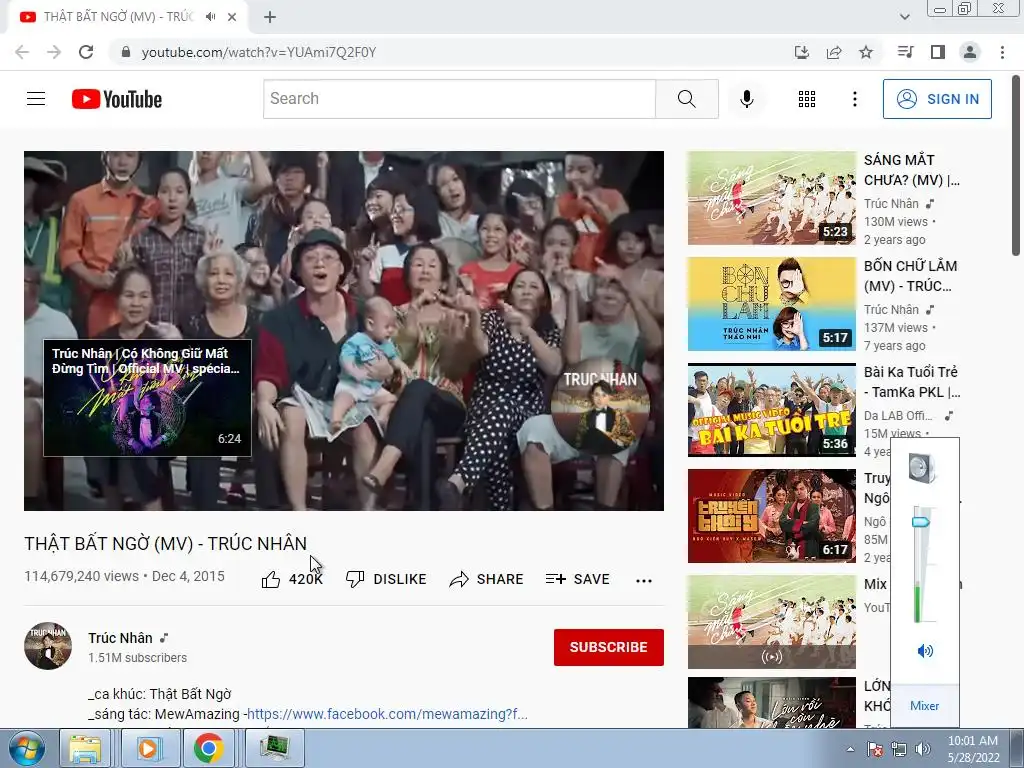Open the Truyền Thái Y video thumbnail

(x=771, y=516)
